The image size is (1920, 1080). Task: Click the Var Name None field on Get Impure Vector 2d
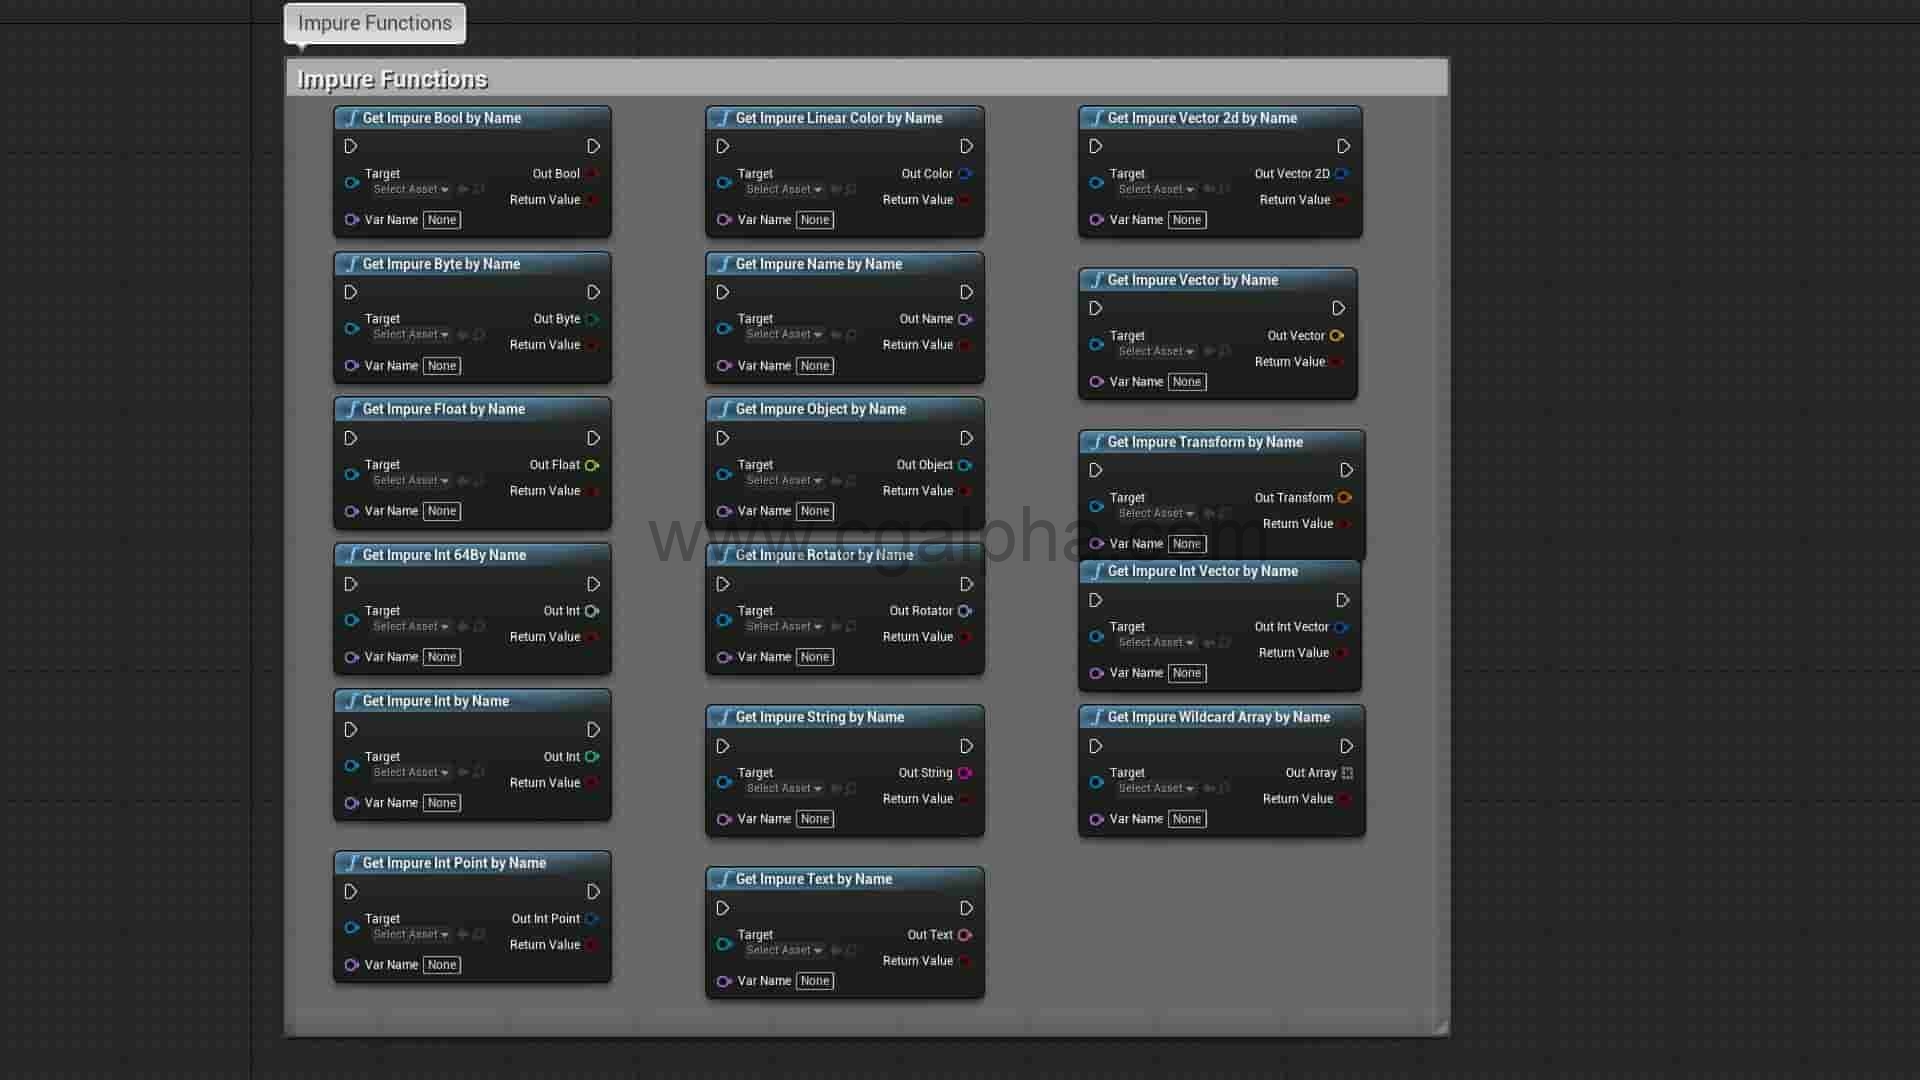[1186, 219]
